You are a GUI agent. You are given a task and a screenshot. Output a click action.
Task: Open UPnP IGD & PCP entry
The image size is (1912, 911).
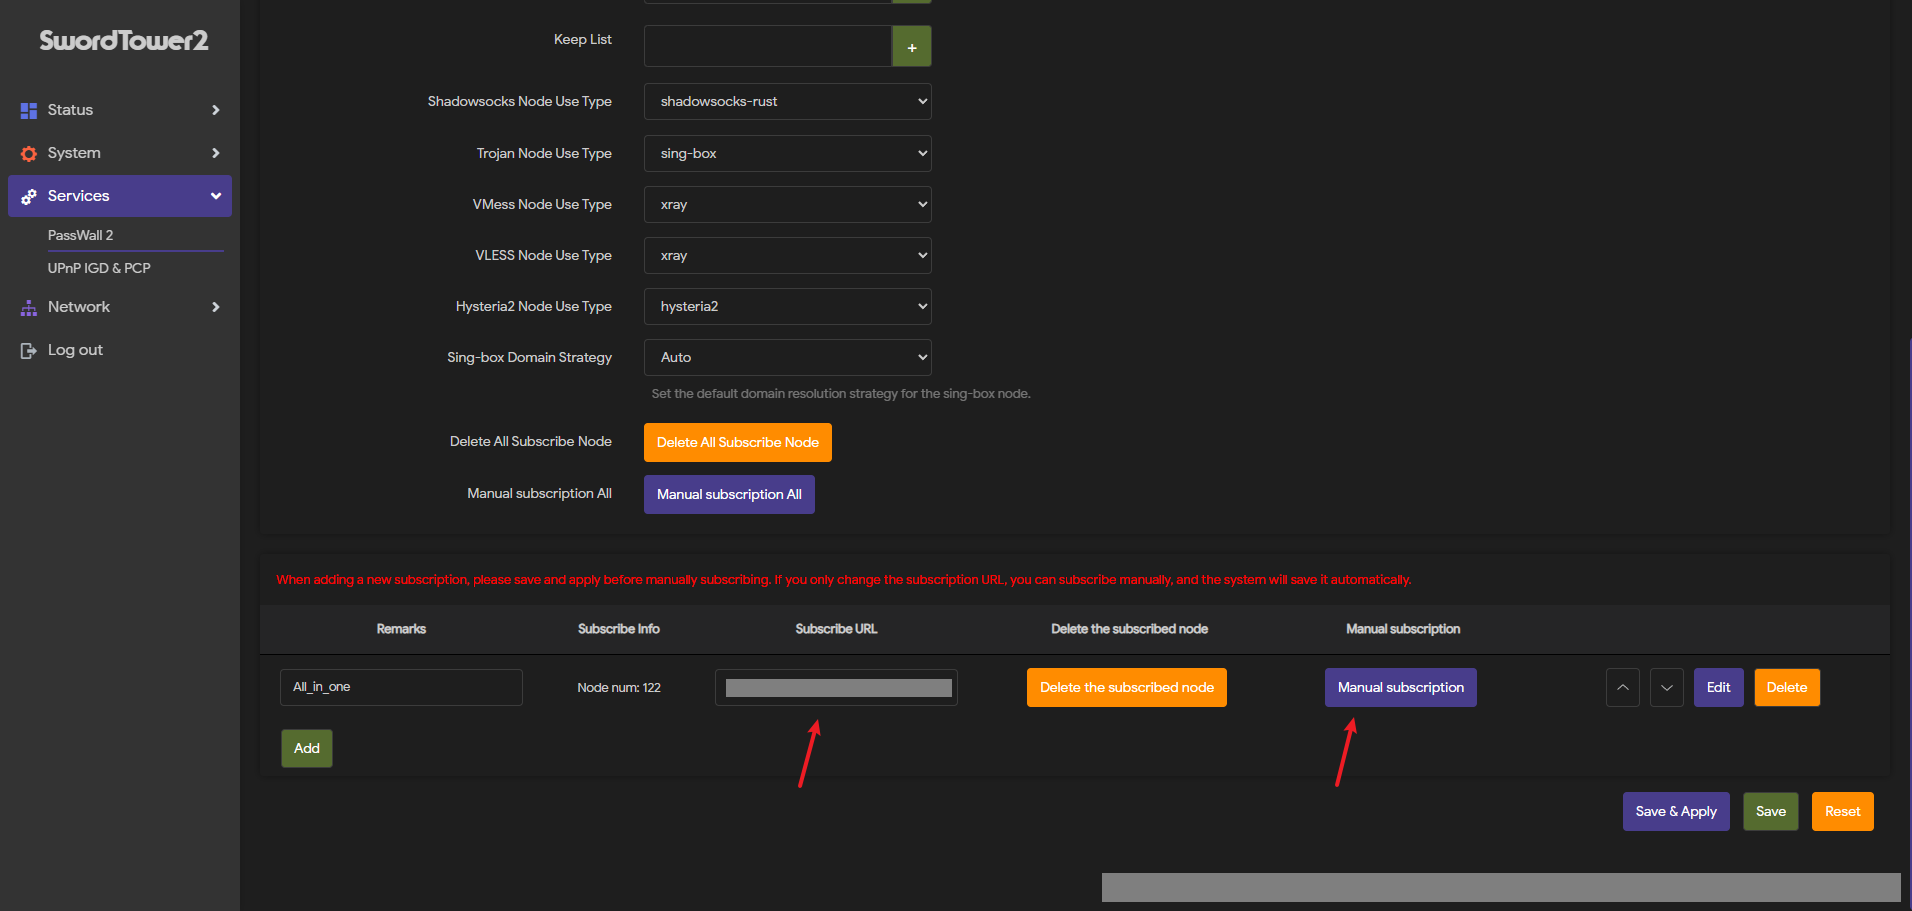99,268
